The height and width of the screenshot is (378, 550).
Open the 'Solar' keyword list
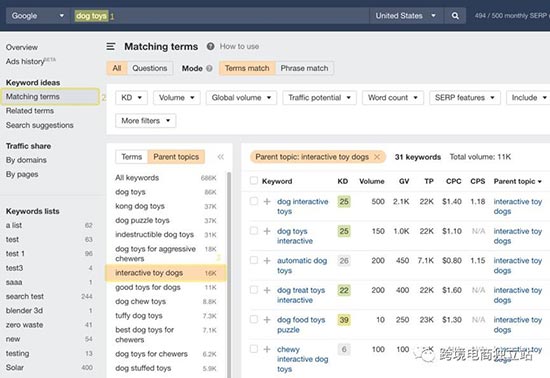(15, 367)
